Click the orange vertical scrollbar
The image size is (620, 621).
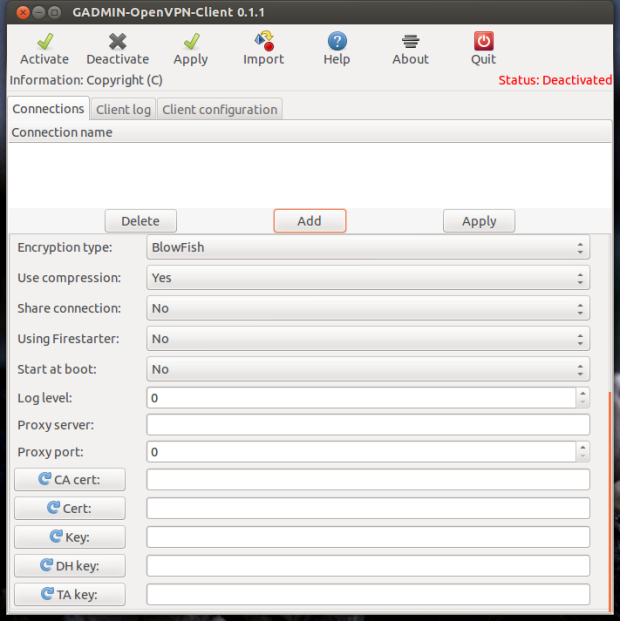click(x=609, y=502)
